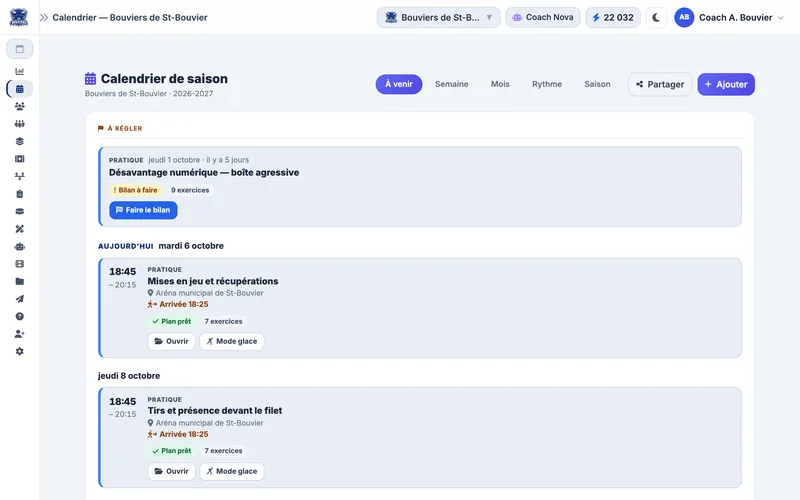Open the crossed tools icon in sidebar

click(x=19, y=229)
